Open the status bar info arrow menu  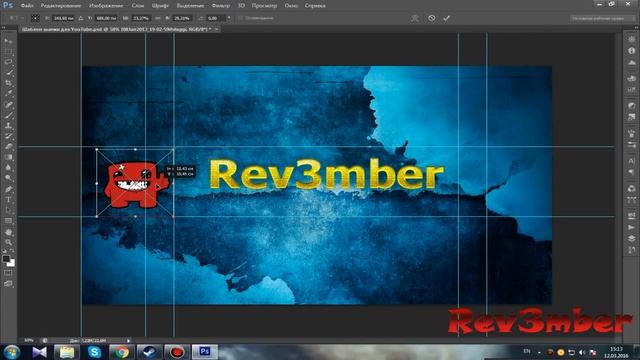click(129, 340)
